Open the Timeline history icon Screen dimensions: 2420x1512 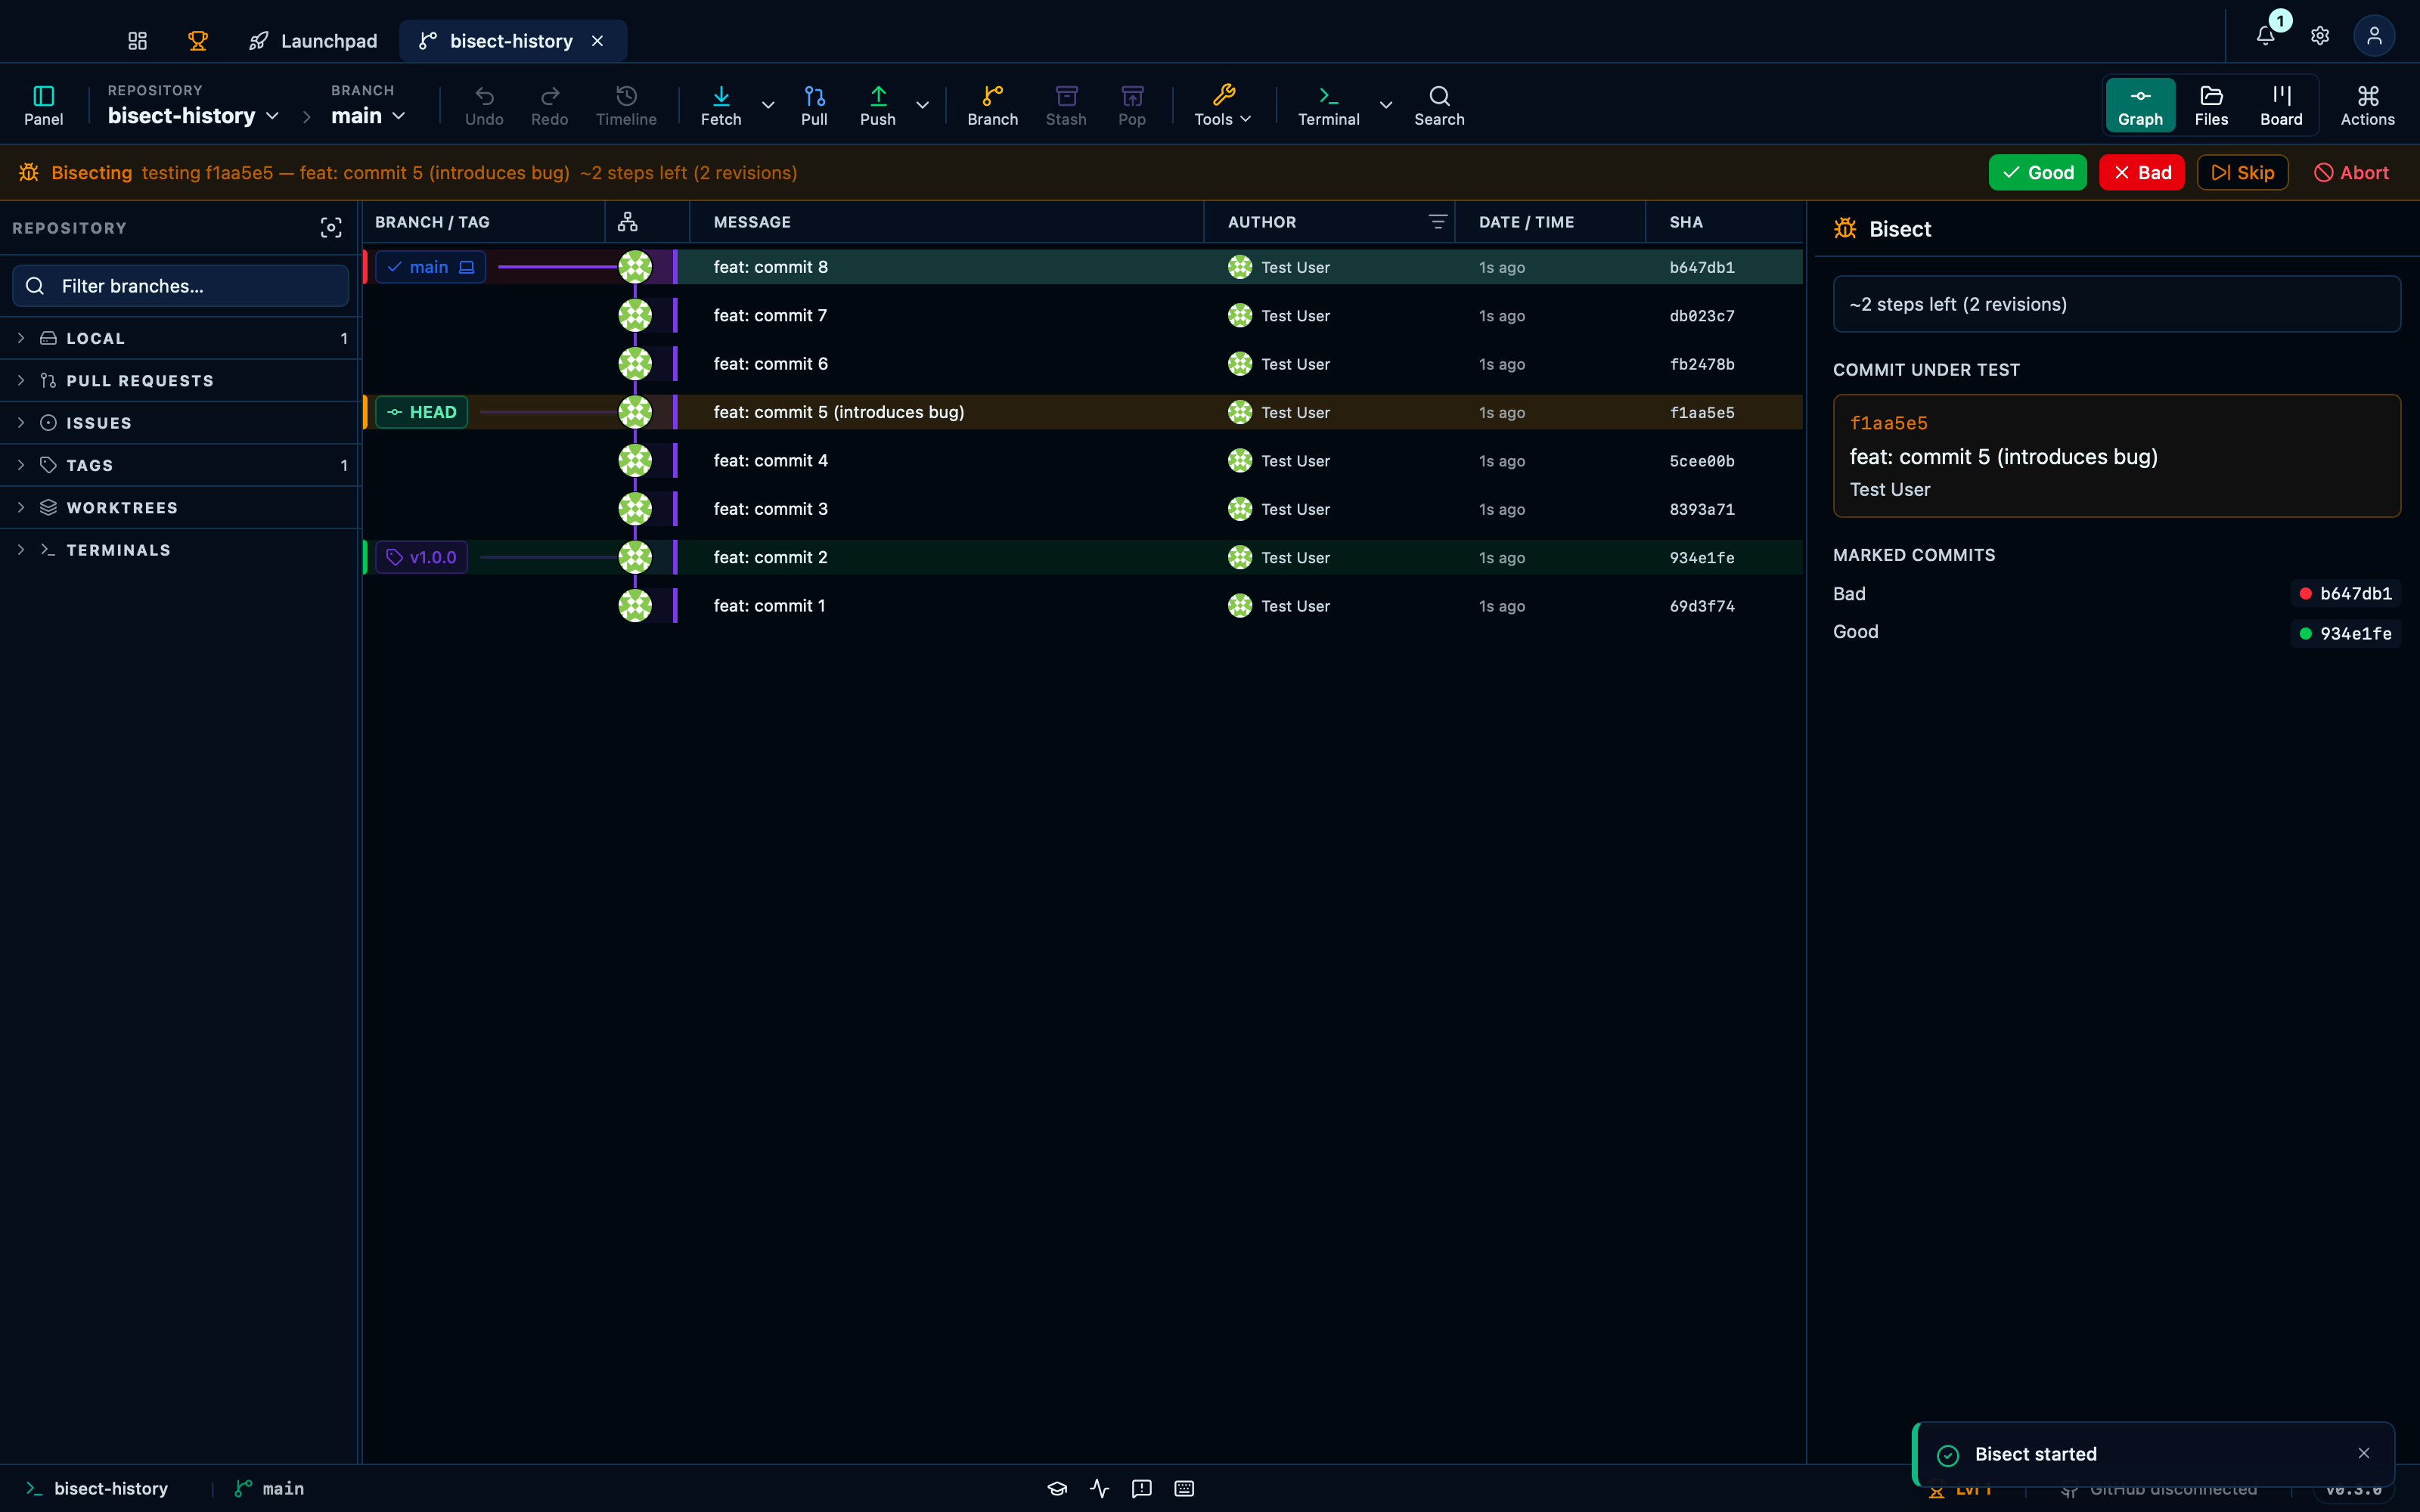626,105
